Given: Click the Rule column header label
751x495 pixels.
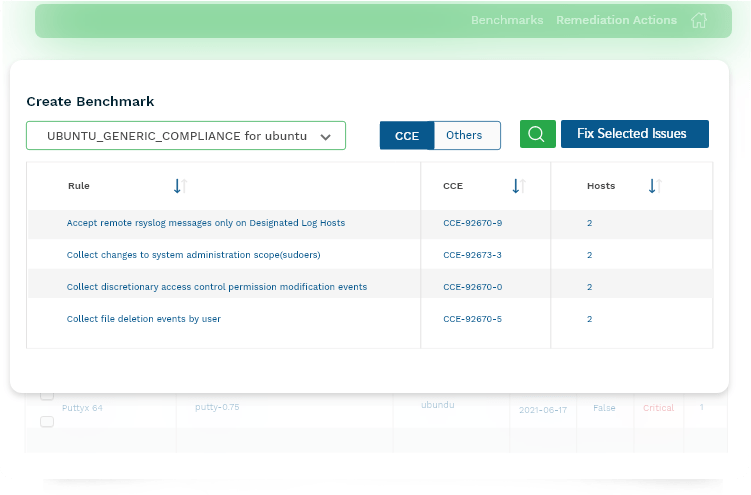Looking at the screenshot, I should [x=79, y=186].
